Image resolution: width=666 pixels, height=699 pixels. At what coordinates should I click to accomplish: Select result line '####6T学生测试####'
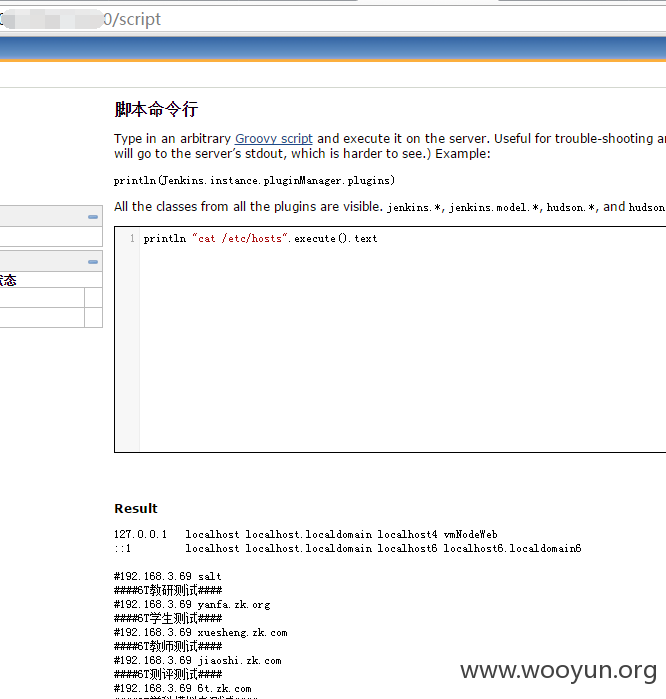(168, 618)
